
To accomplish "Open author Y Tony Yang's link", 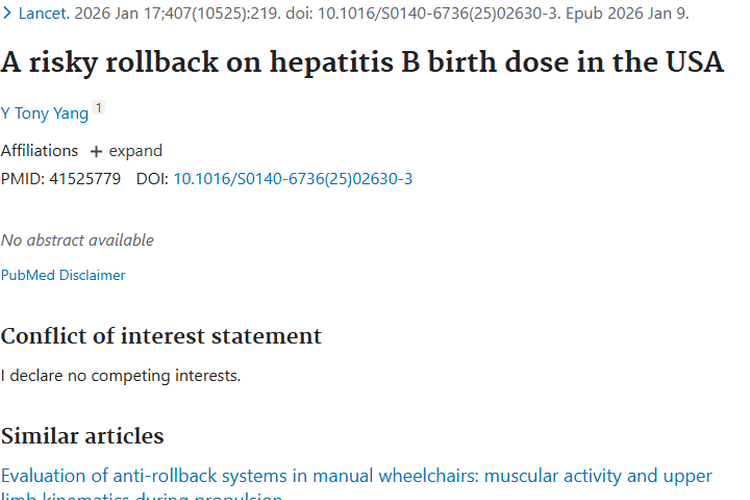I will point(45,113).
